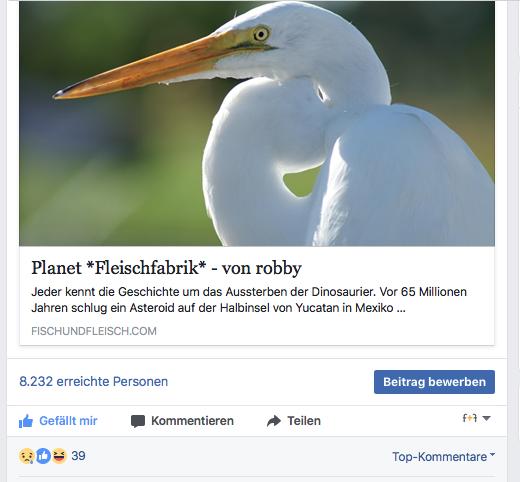Open the blue like reaction badge
The width and height of the screenshot is (520, 482).
pos(43,456)
